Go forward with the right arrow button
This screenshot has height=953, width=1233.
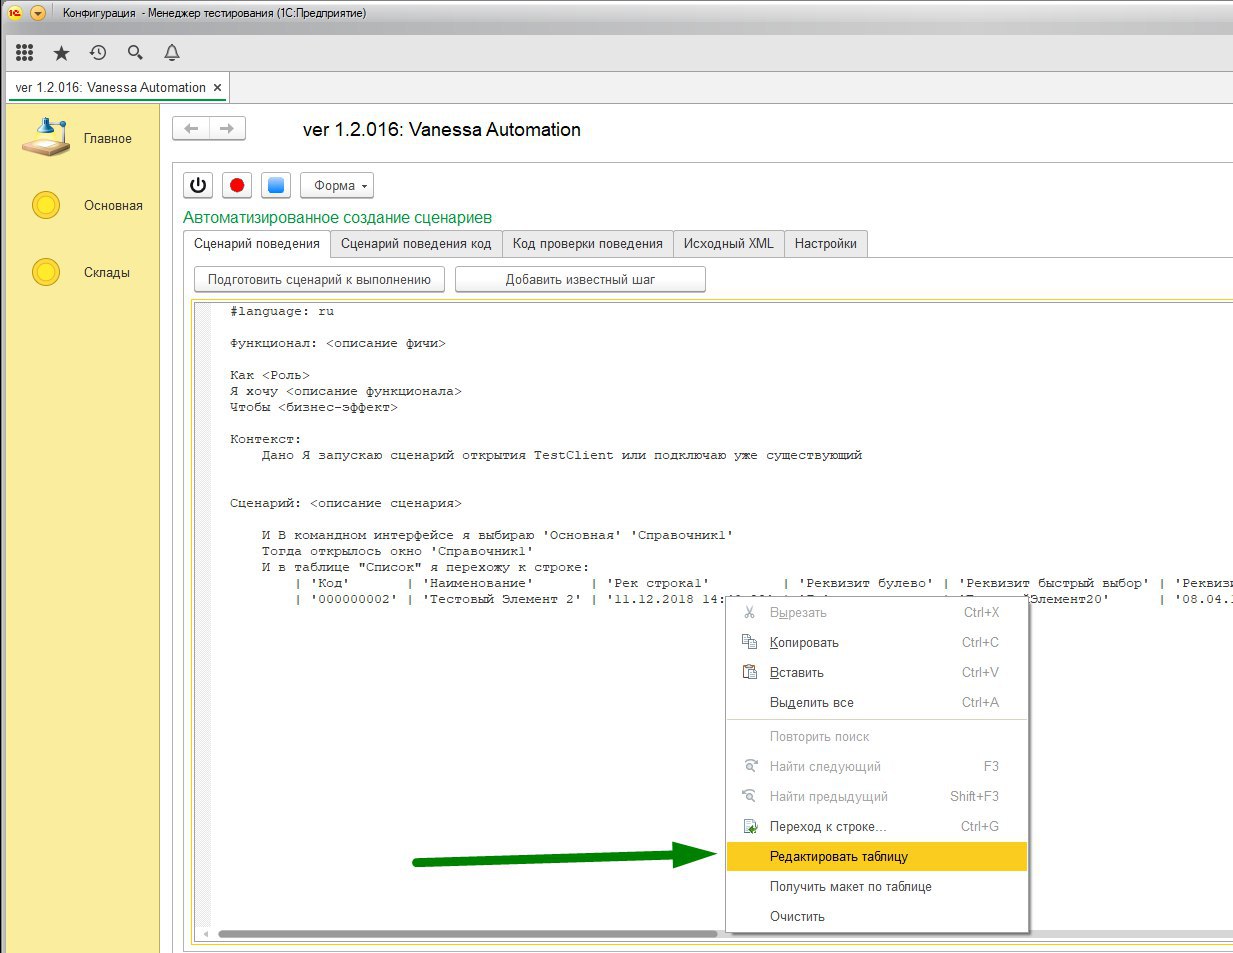click(228, 129)
